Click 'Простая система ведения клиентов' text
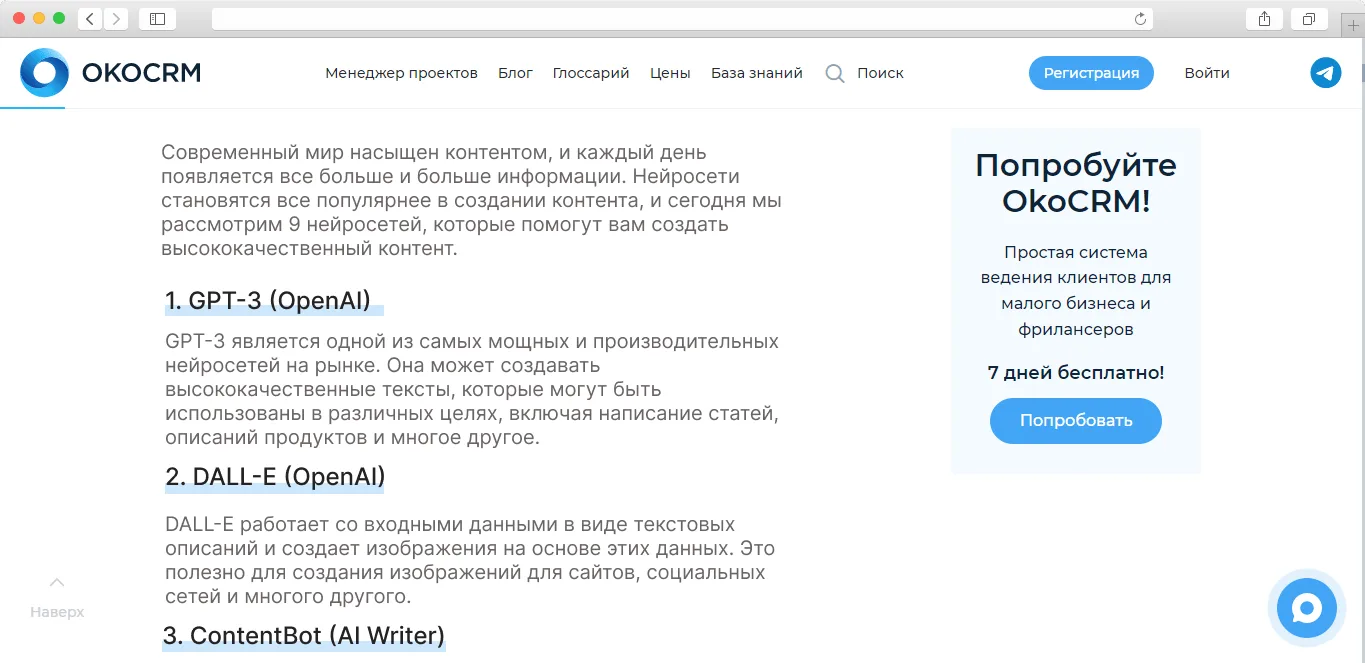Screen dimensions: 1365x663 (x=1076, y=291)
